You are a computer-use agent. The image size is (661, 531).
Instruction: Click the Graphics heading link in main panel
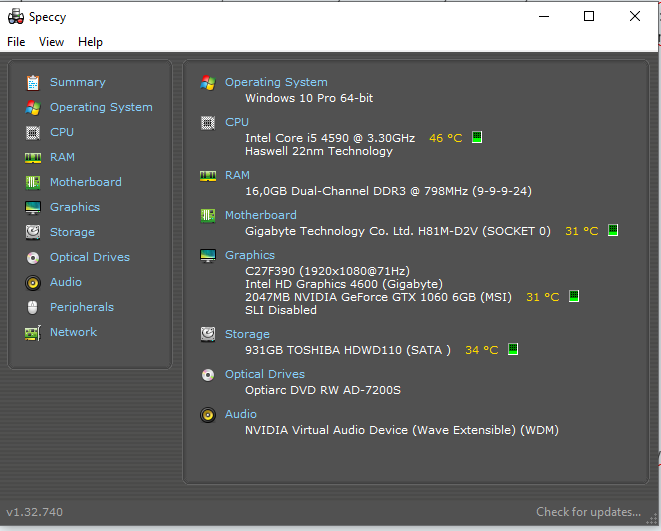coord(250,255)
